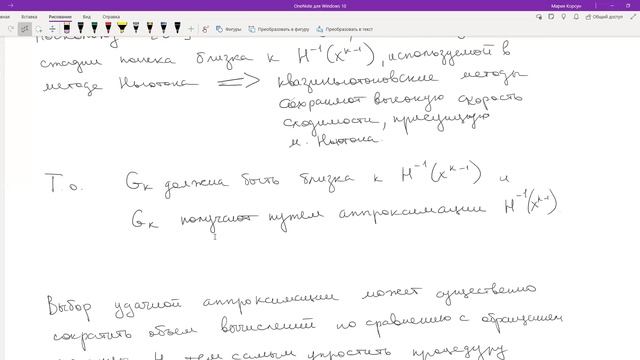
Task: Click Преобразовать в текст button
Action: [344, 29]
